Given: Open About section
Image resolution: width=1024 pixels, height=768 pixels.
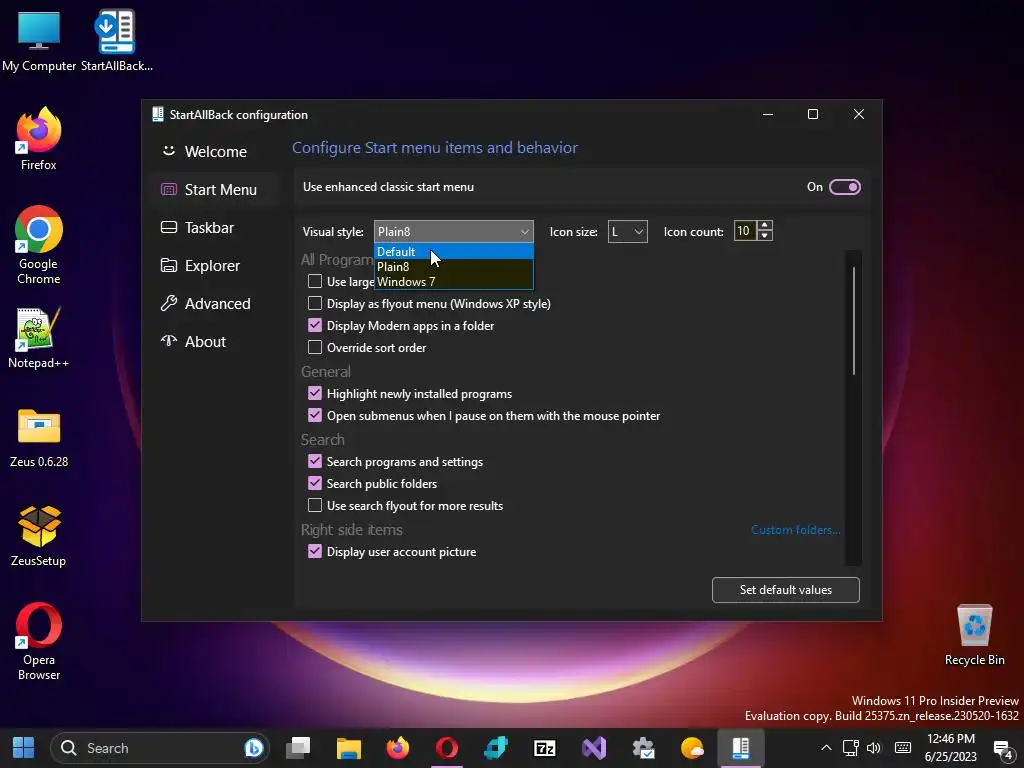Looking at the screenshot, I should point(215,342).
